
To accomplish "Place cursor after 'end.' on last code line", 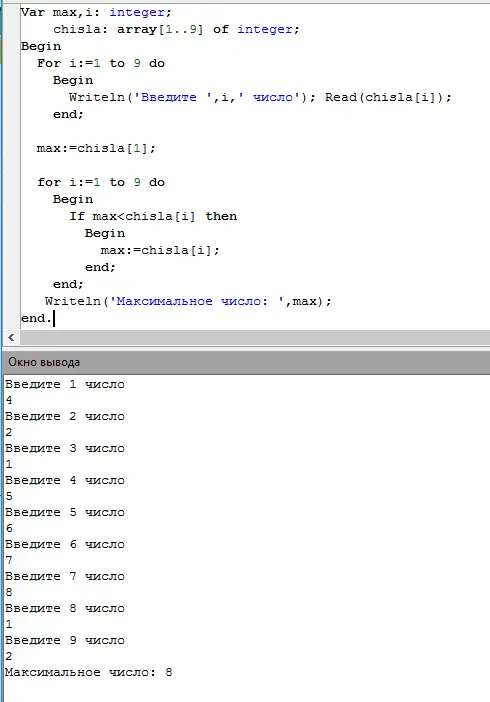I will click(x=53, y=318).
